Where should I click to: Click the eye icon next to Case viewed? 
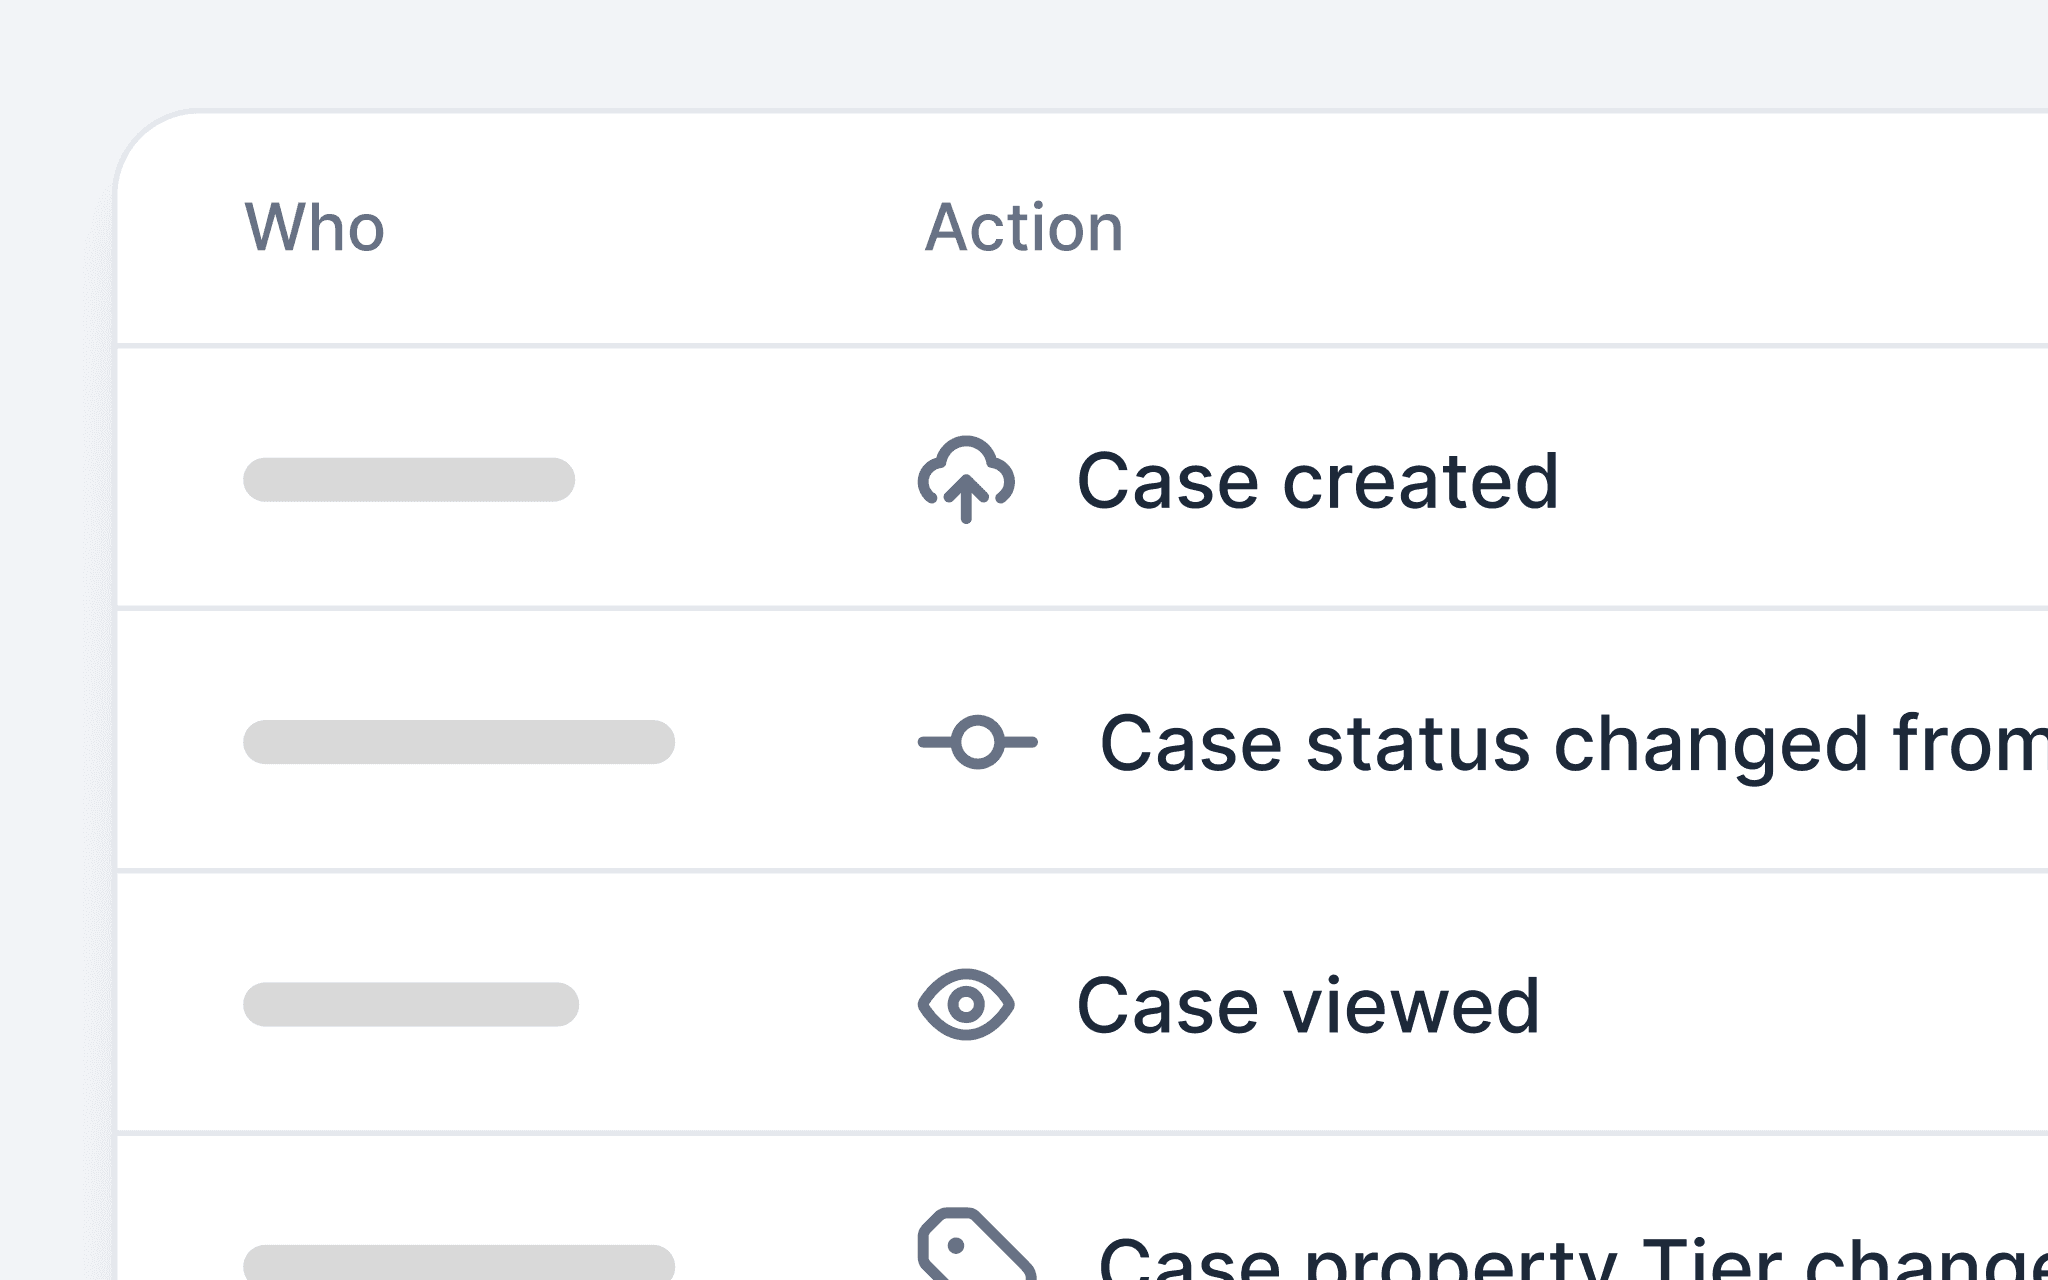(x=966, y=1004)
